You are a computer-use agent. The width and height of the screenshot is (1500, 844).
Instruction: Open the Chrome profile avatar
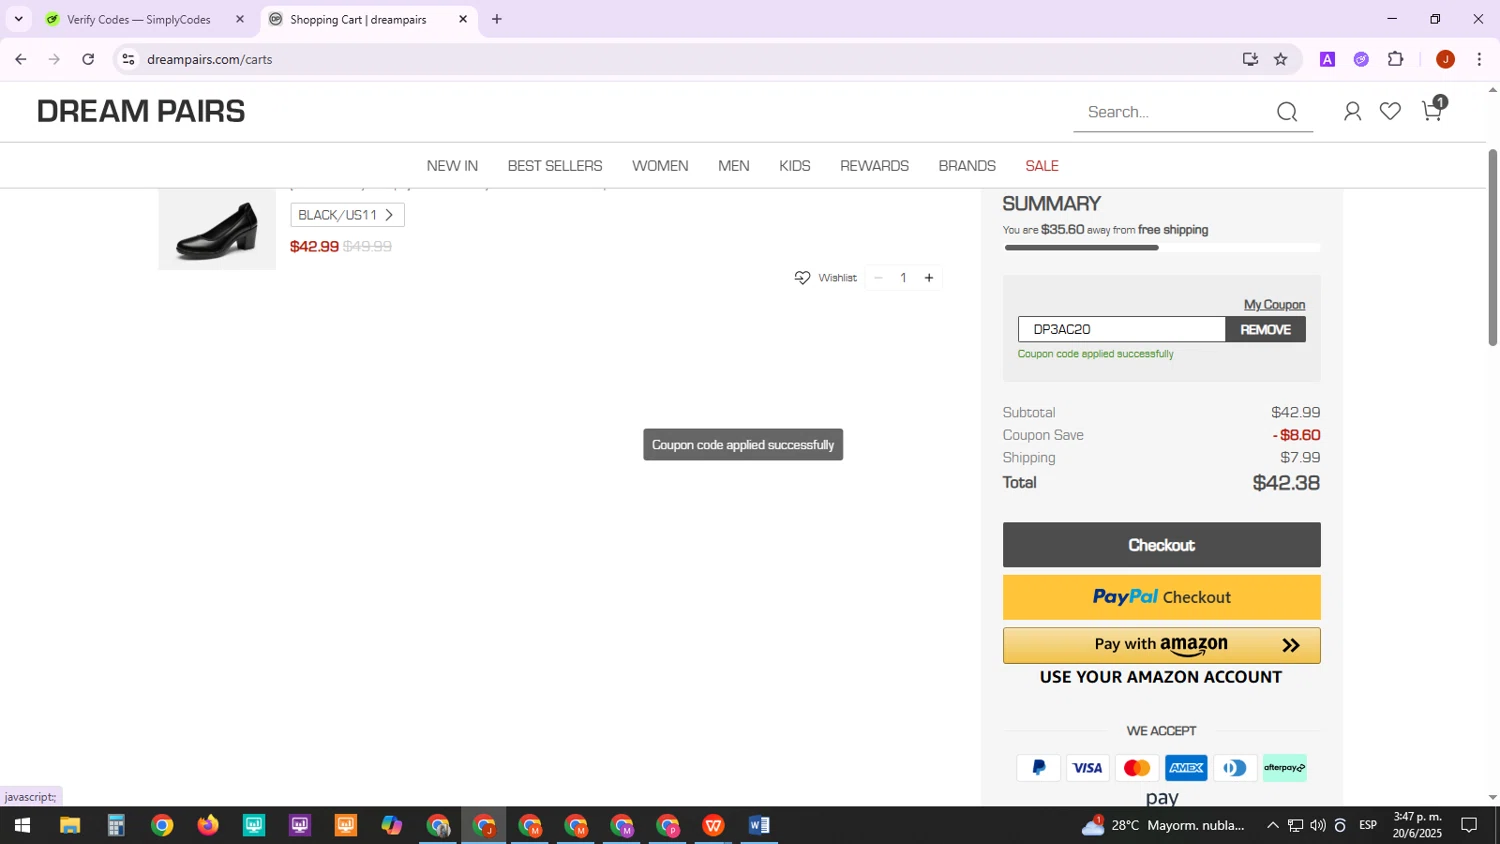[x=1445, y=60]
